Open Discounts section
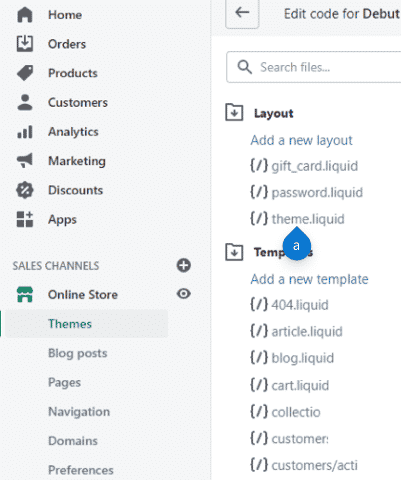The image size is (401, 480). coord(76,190)
